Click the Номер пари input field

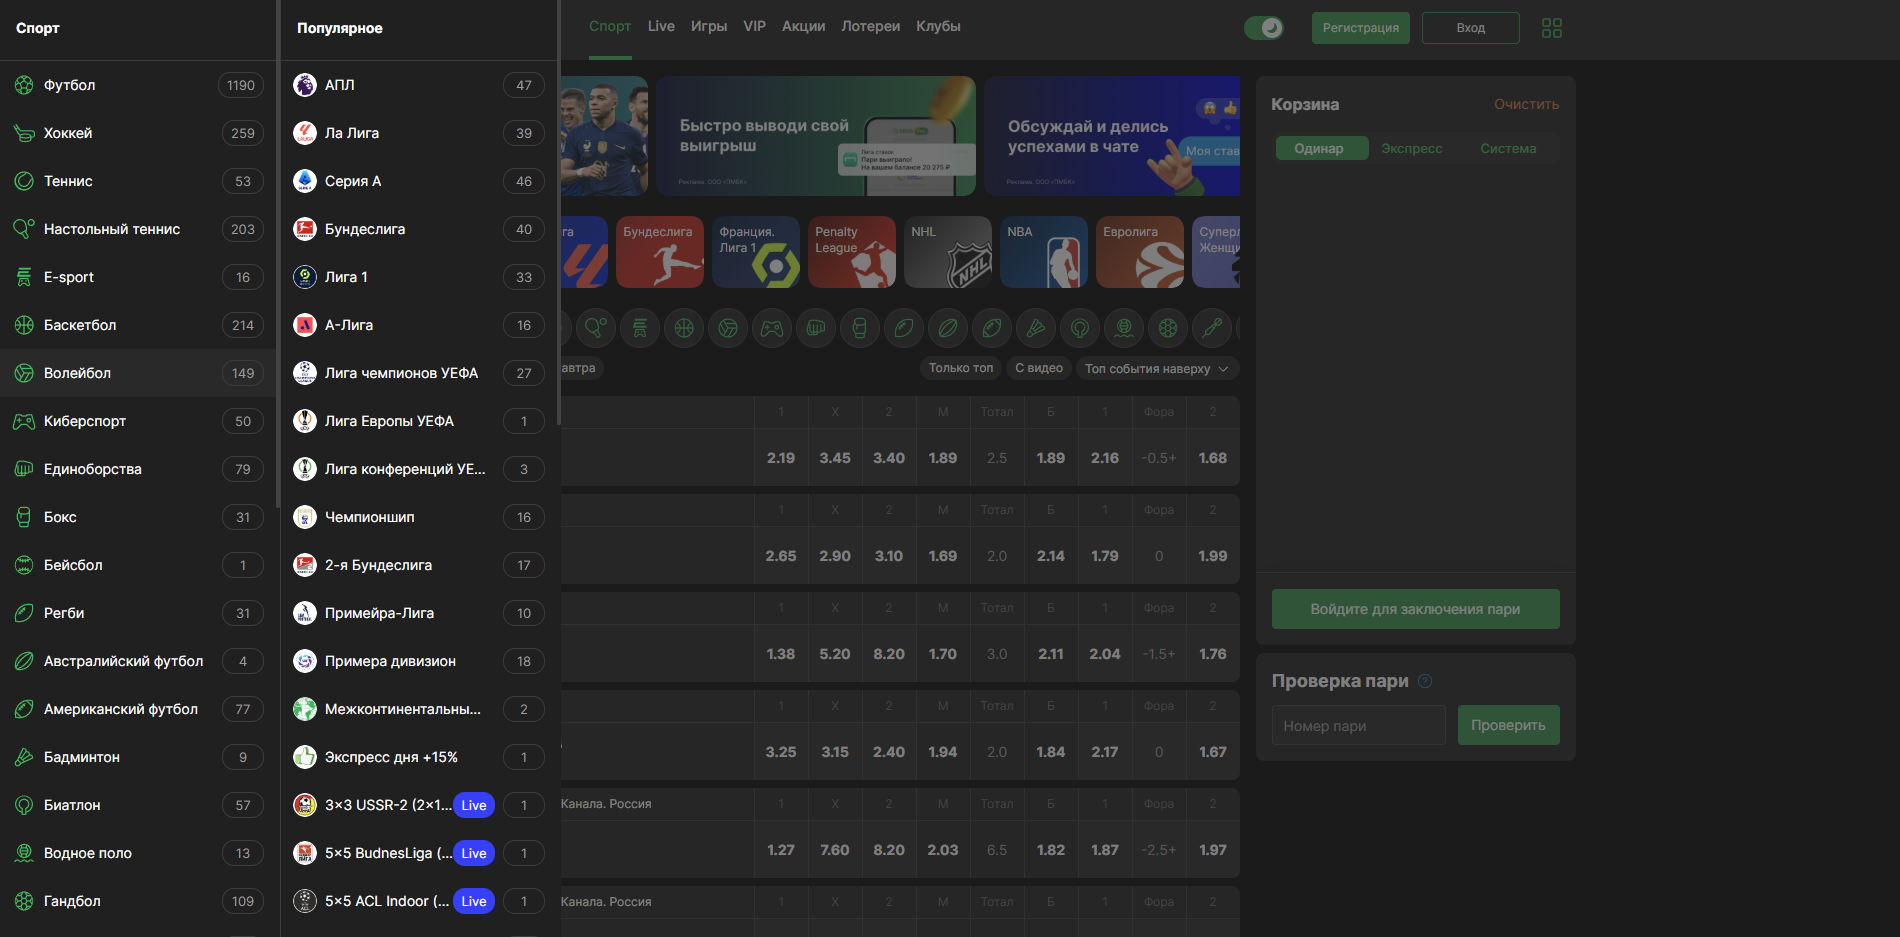1358,725
